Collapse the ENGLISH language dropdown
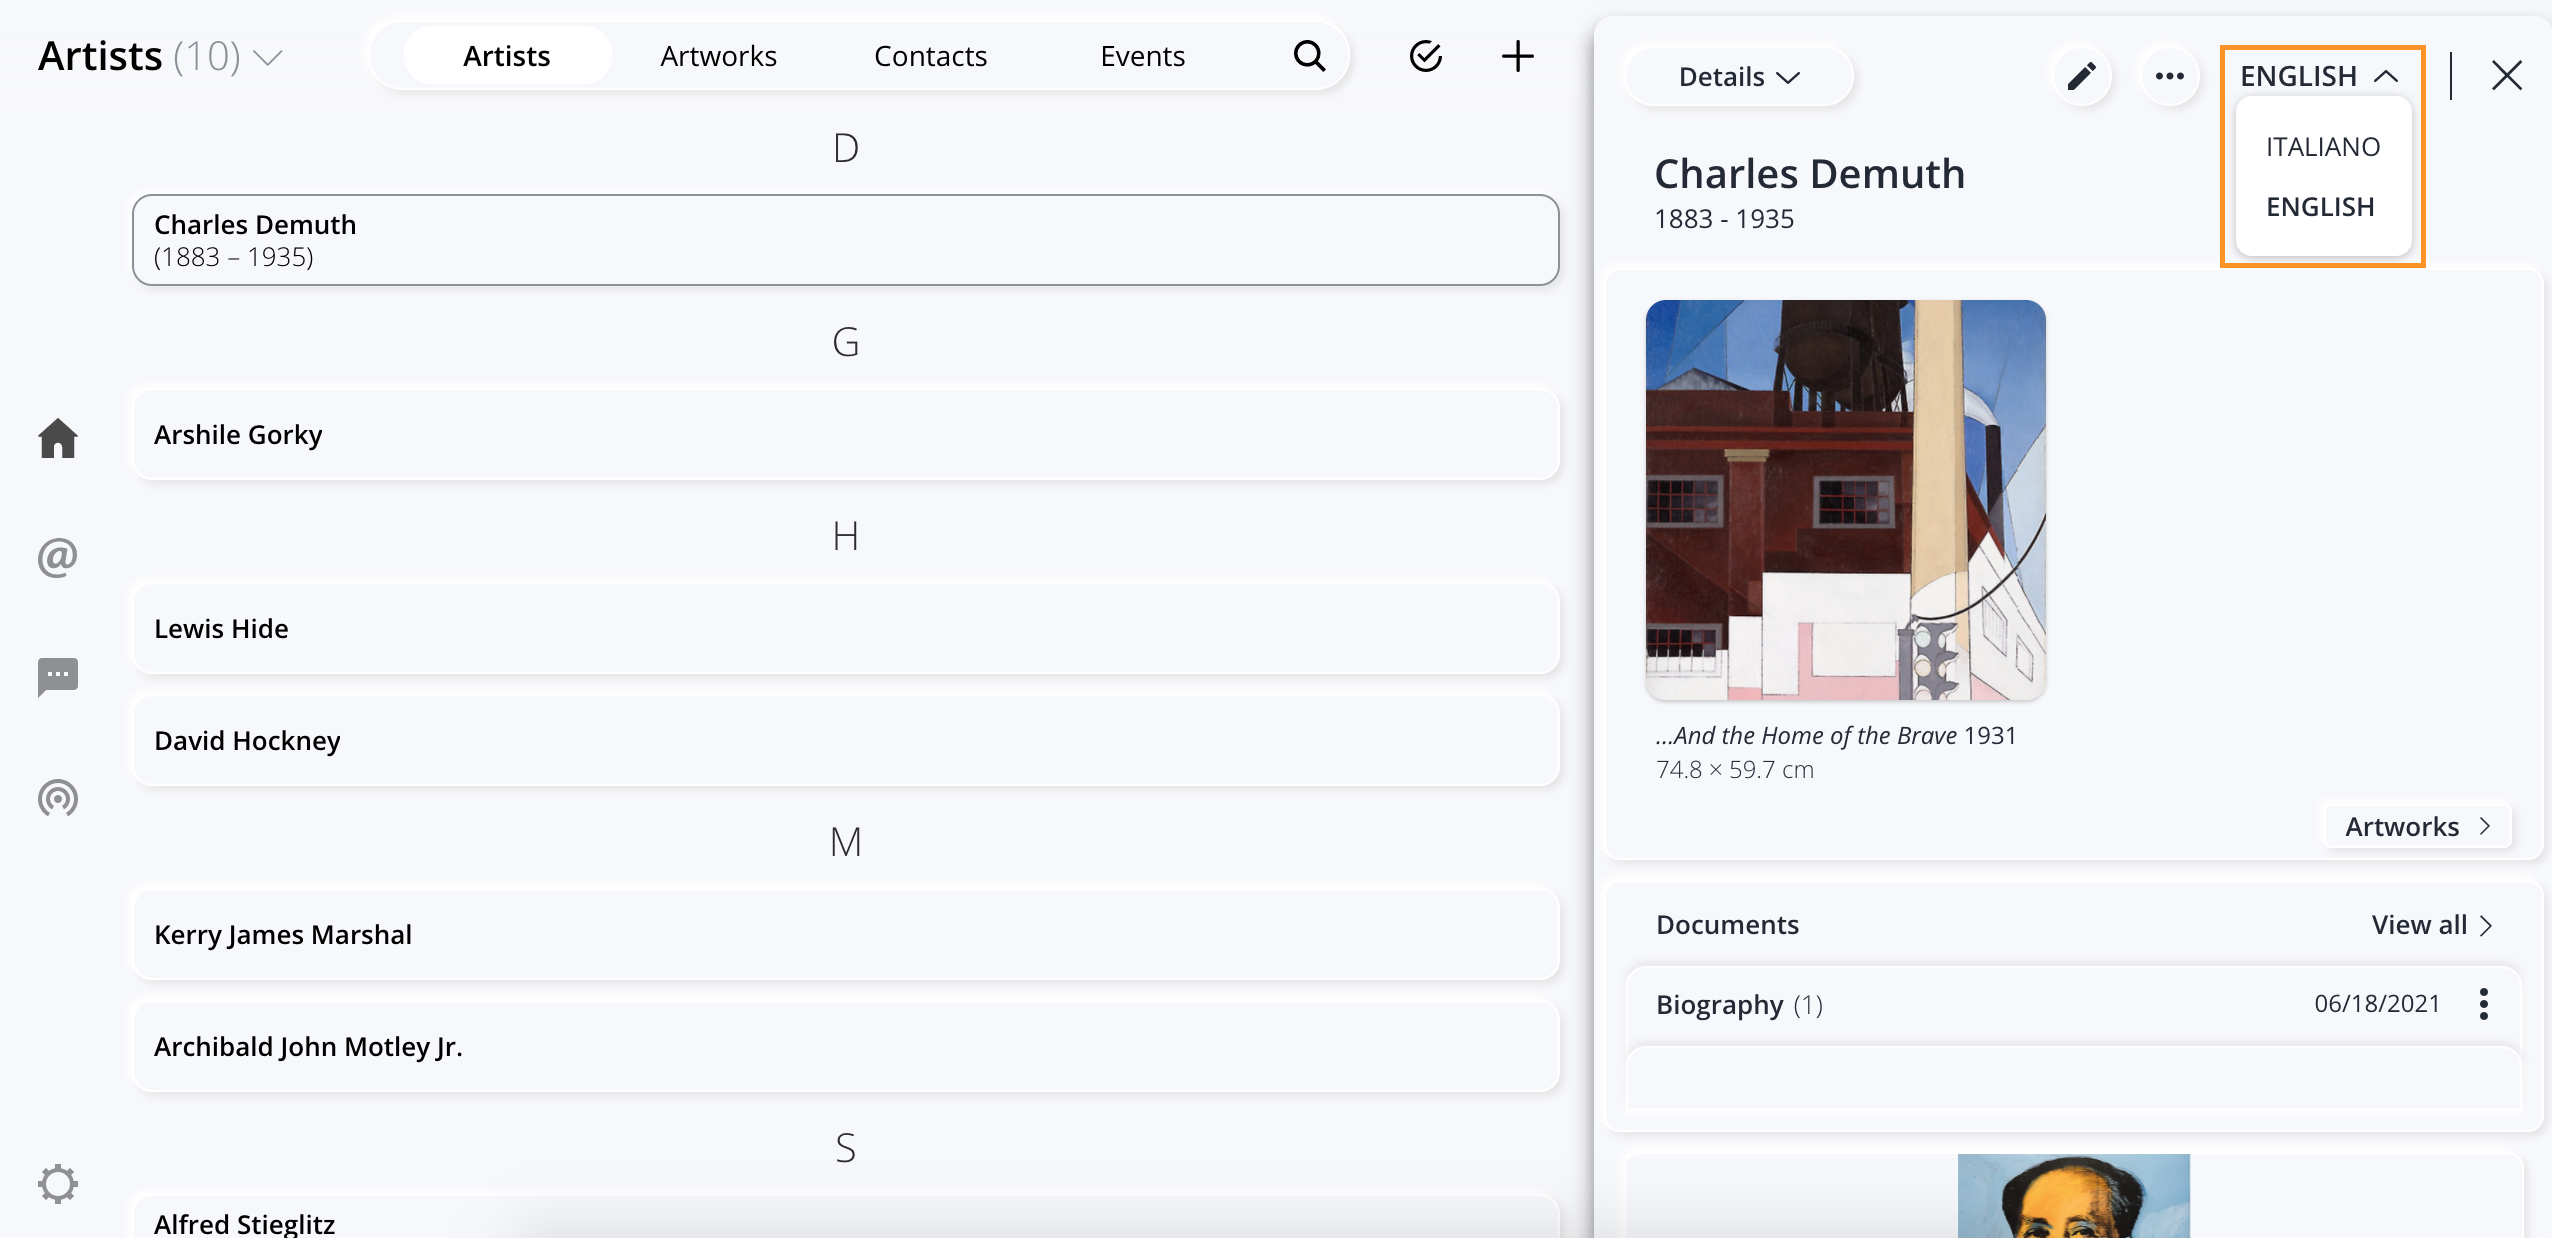2552x1238 pixels. point(2318,76)
